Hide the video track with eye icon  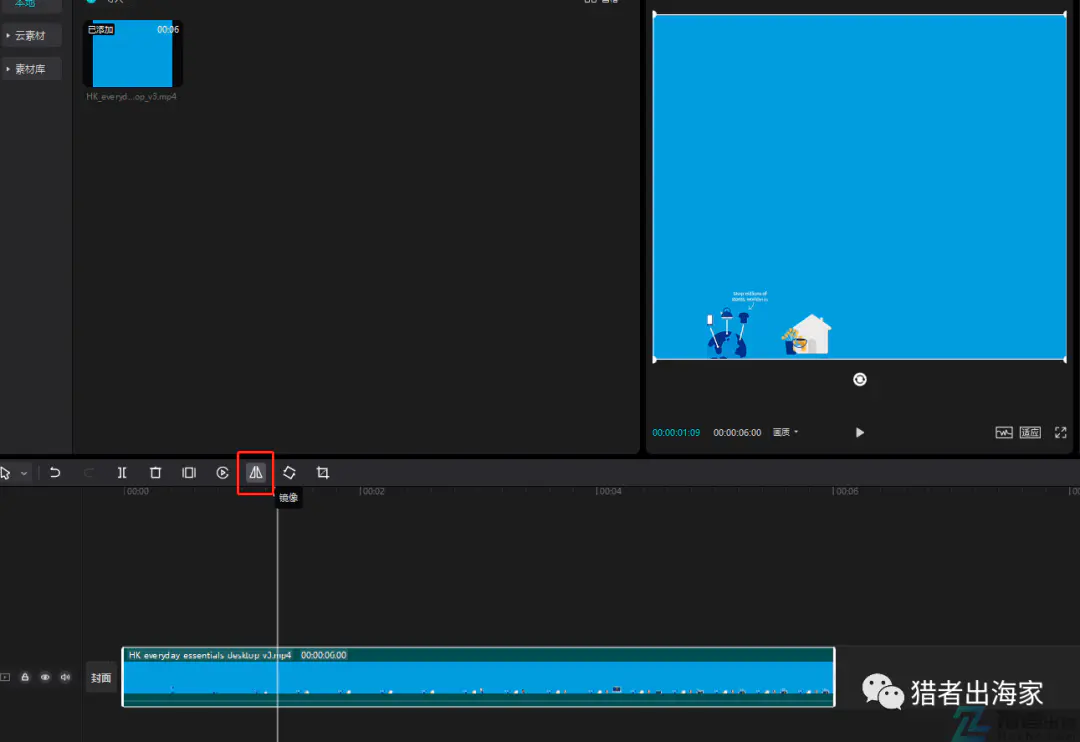click(45, 677)
